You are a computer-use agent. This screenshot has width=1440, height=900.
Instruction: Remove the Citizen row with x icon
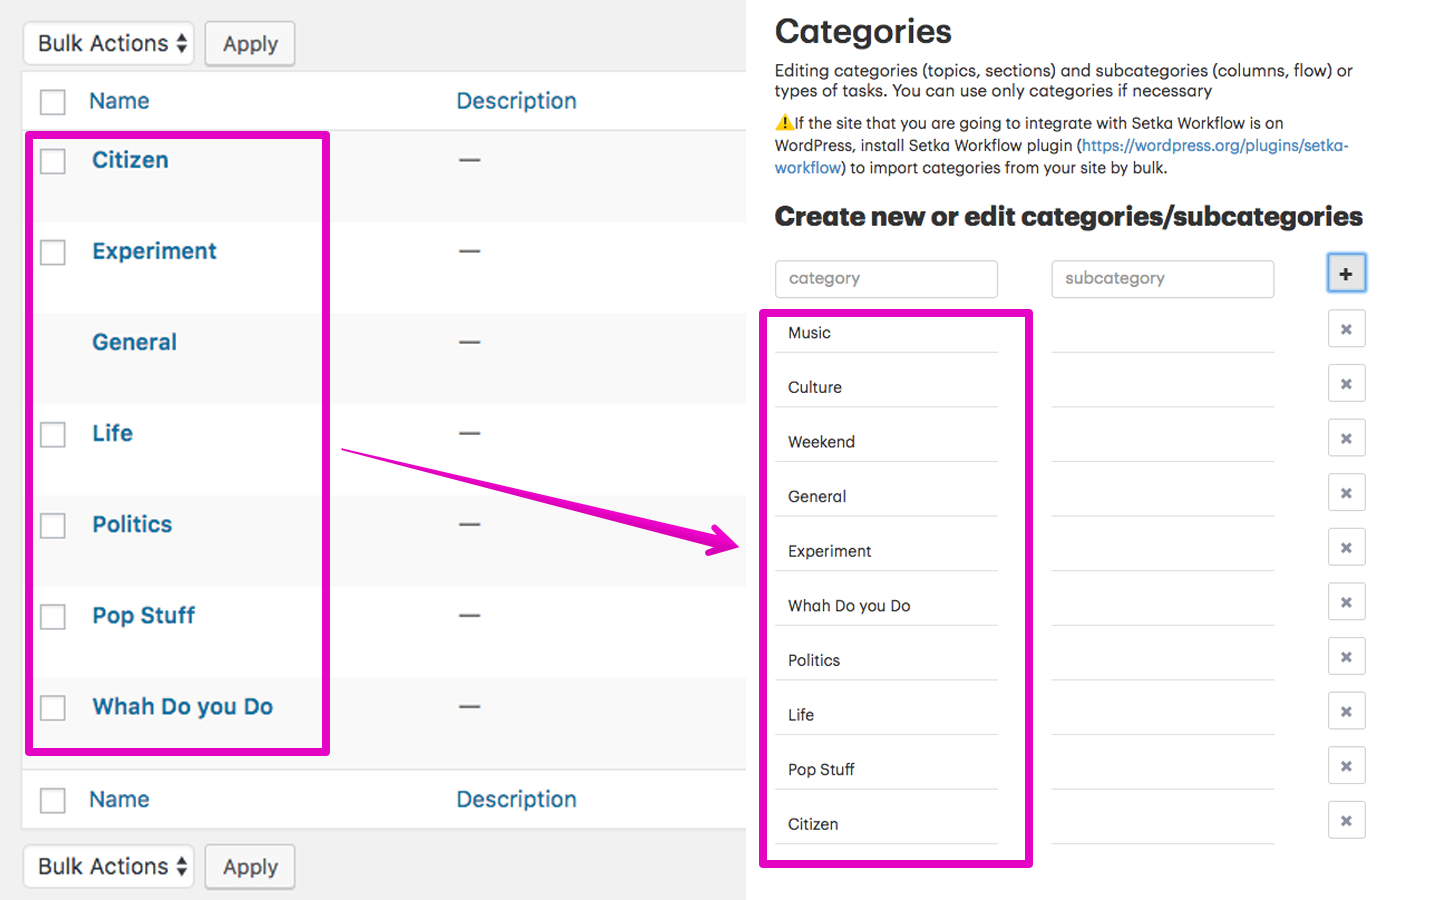tap(1346, 821)
